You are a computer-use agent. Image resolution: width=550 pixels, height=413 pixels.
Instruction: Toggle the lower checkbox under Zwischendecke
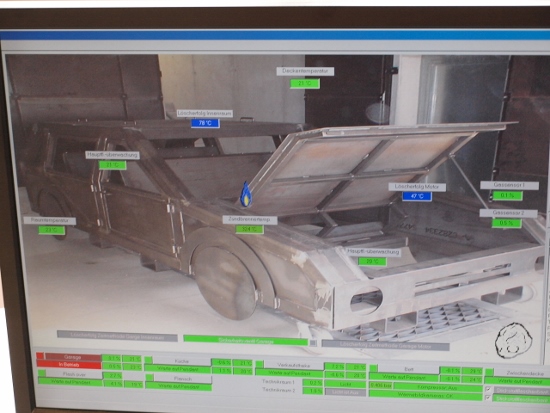click(x=487, y=397)
